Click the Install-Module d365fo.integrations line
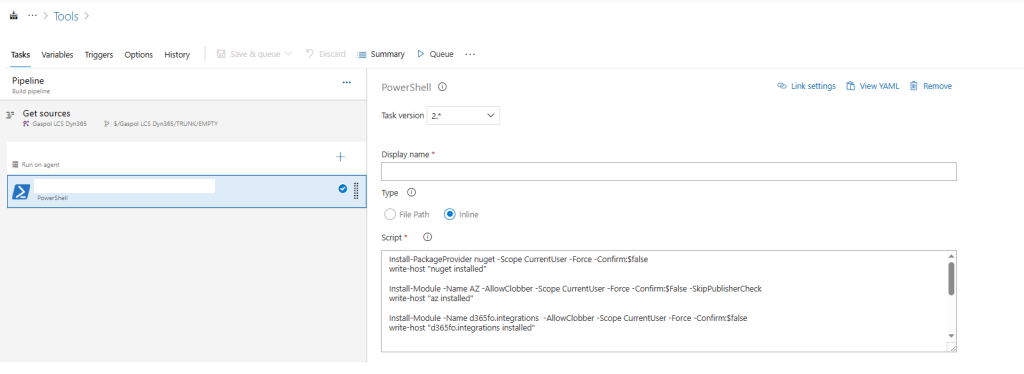Screen dimensions: 1024x374 pos(568,318)
